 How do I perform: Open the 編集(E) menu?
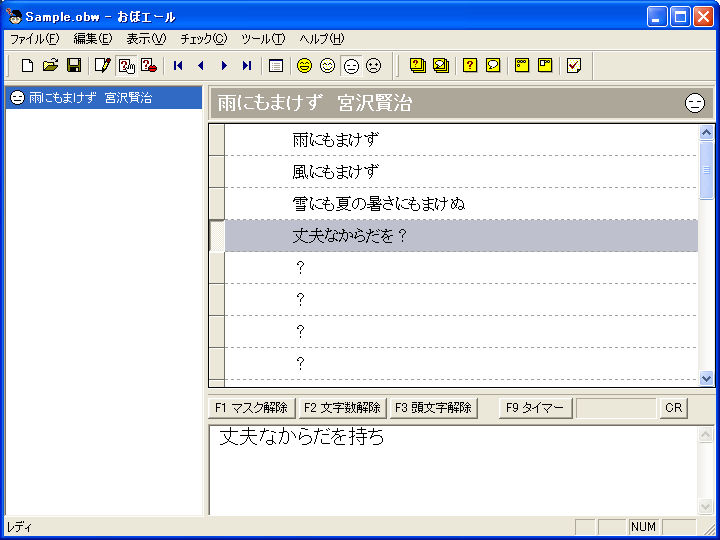[93, 39]
